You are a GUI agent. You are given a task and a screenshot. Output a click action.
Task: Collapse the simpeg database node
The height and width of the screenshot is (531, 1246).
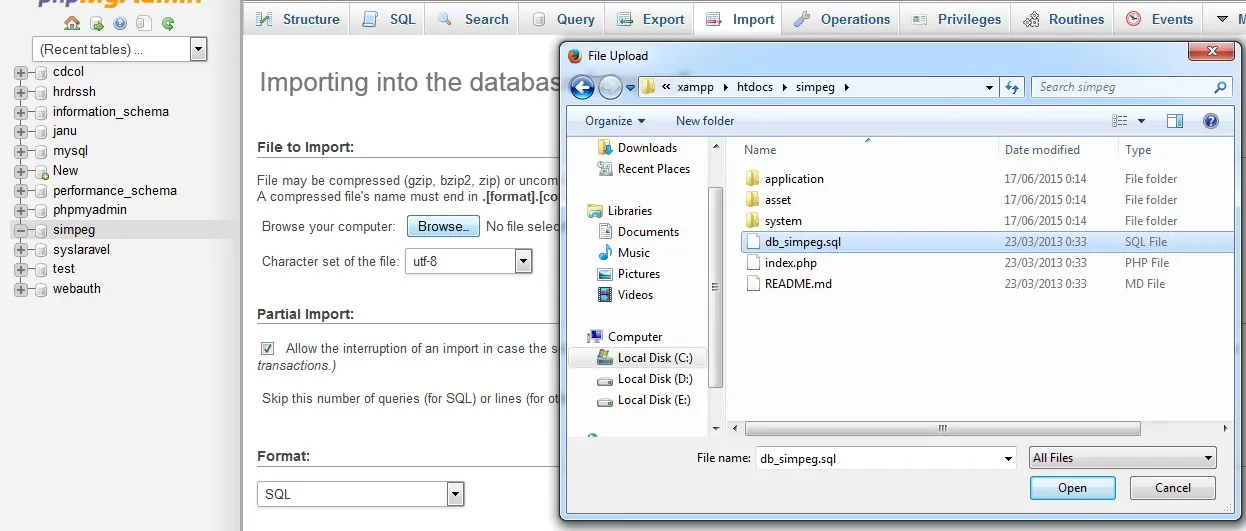20,230
